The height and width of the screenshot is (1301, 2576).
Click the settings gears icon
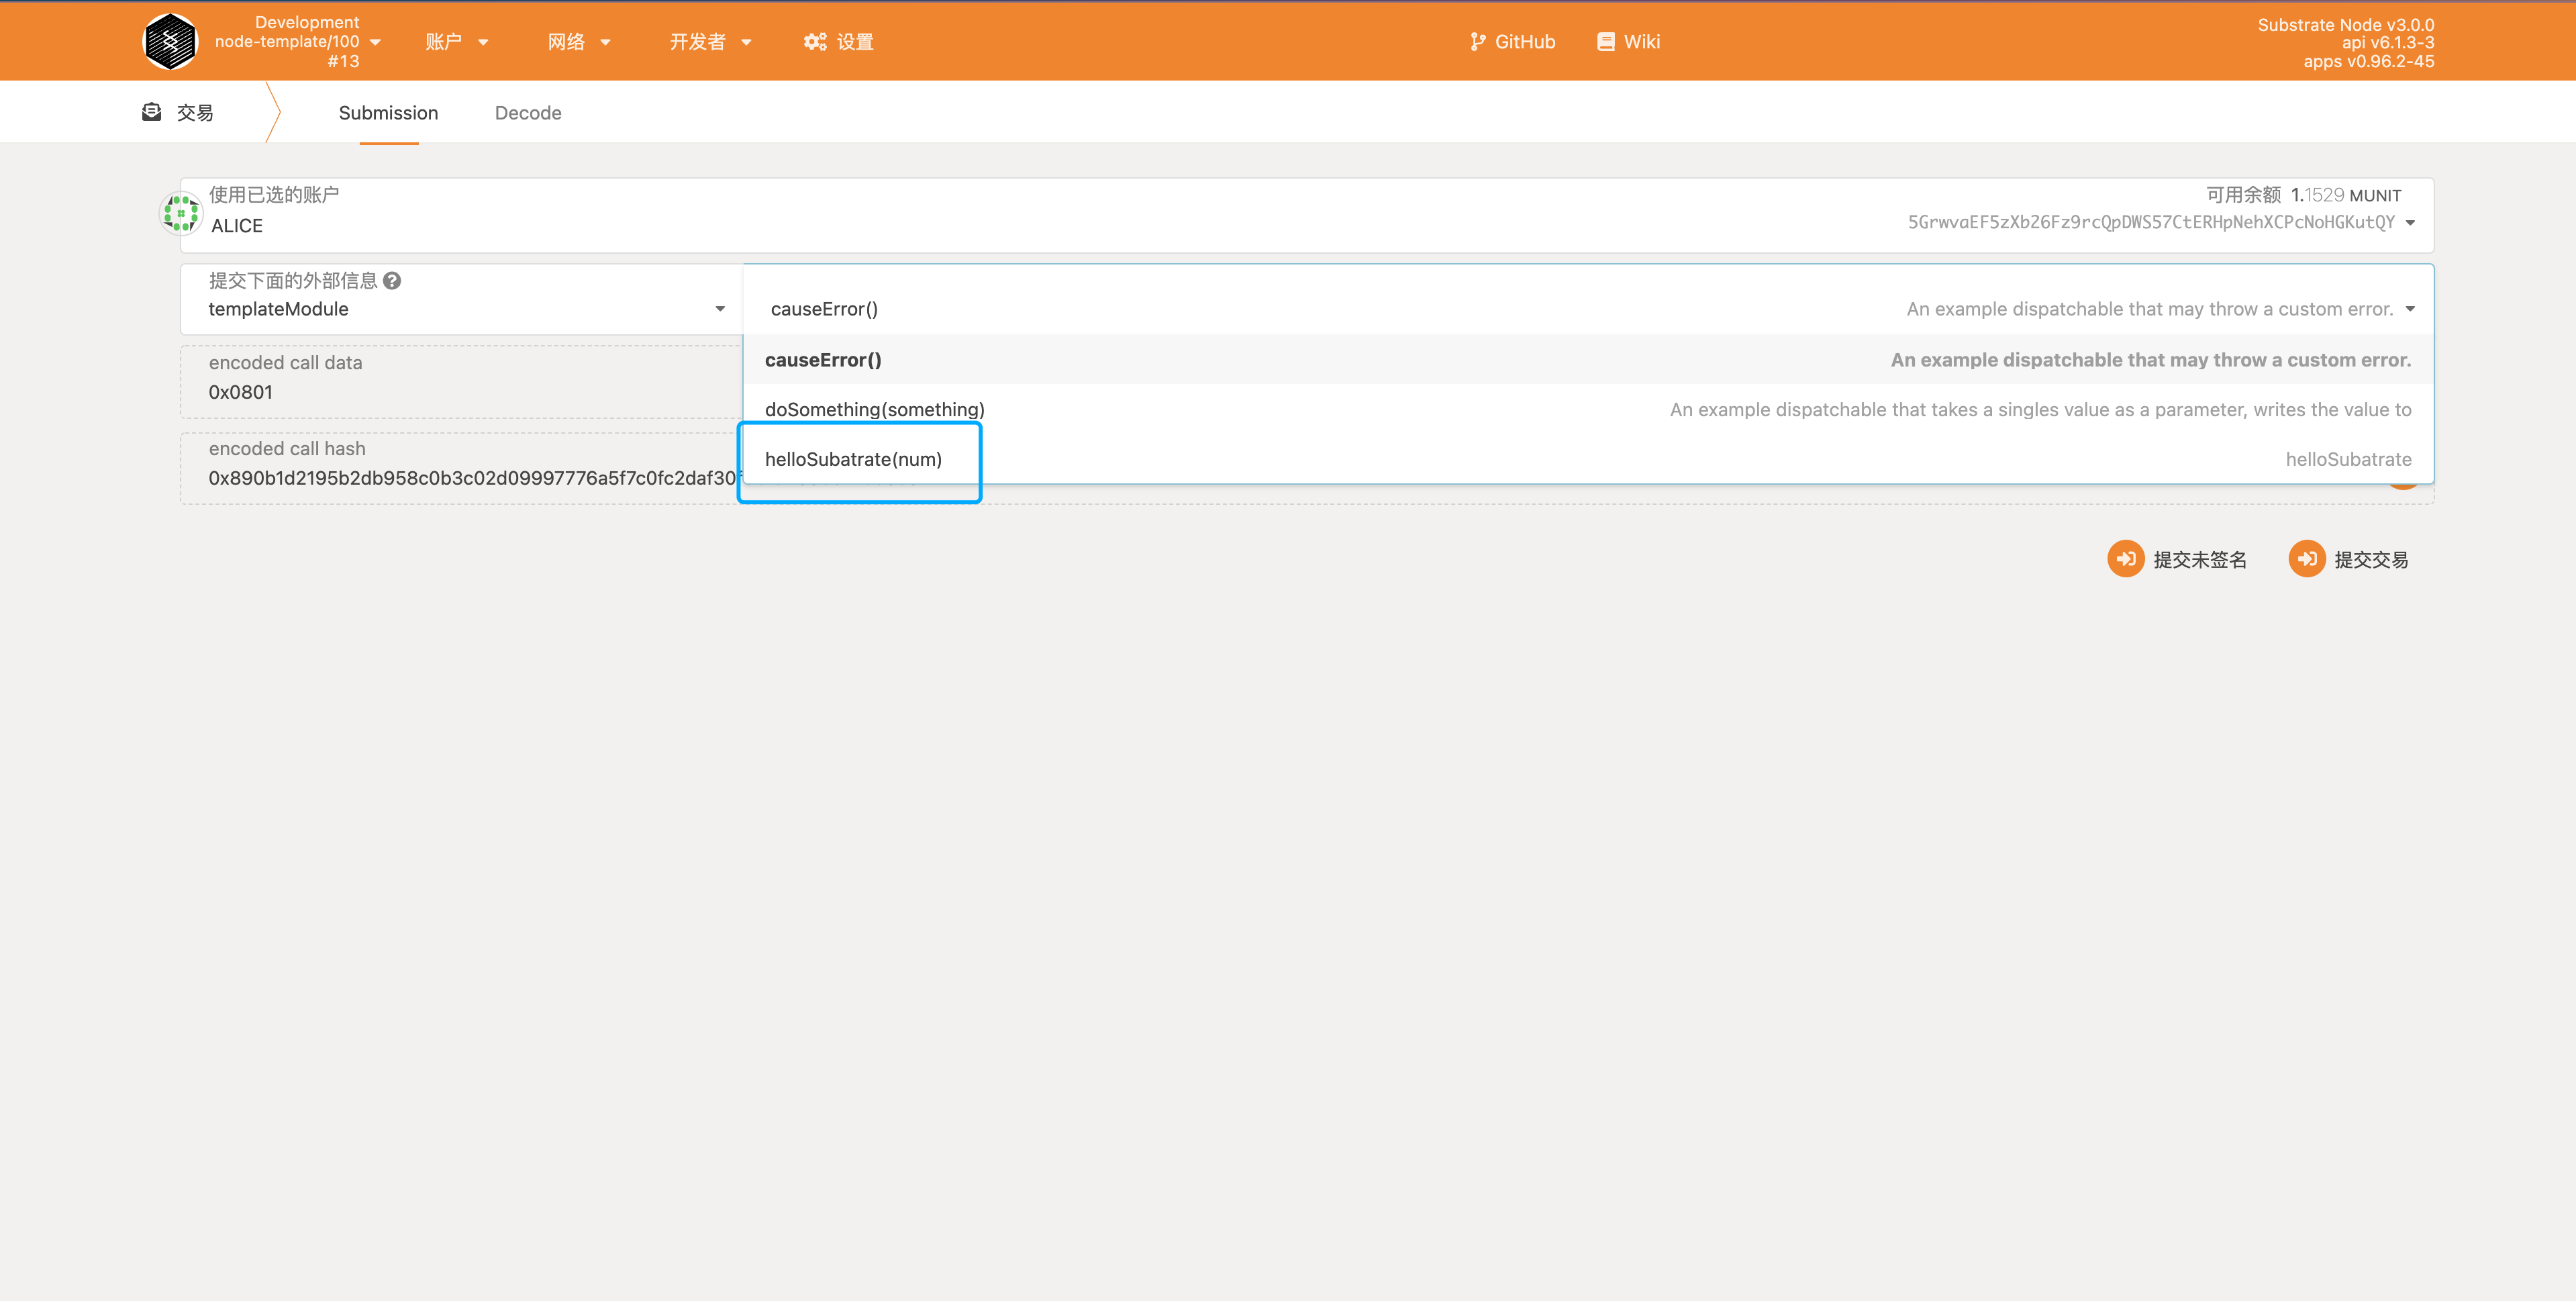815,41
